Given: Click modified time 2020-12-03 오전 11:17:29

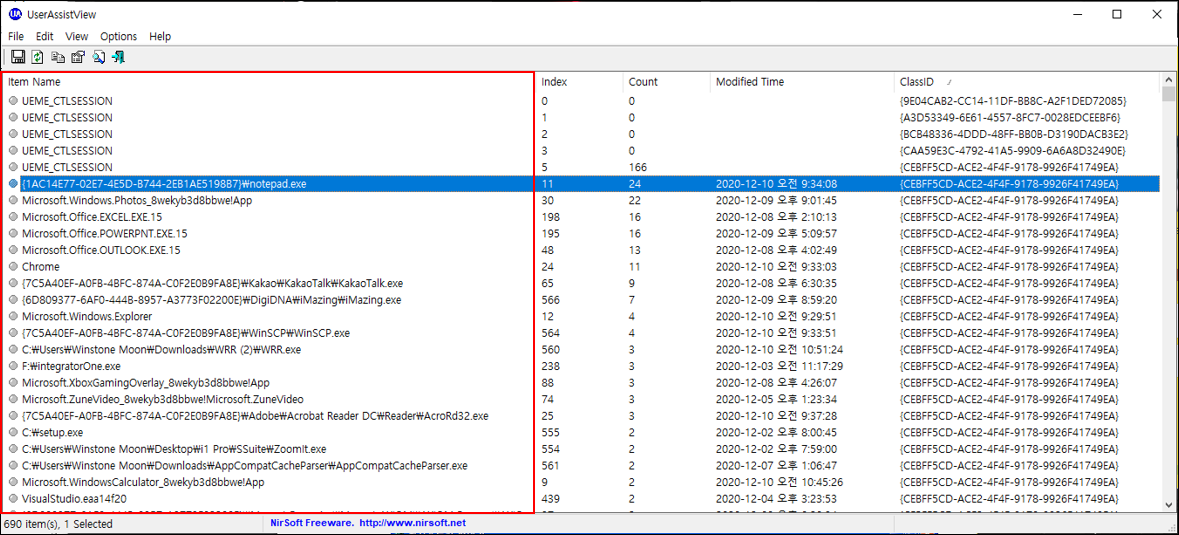Looking at the screenshot, I should click(x=779, y=365).
